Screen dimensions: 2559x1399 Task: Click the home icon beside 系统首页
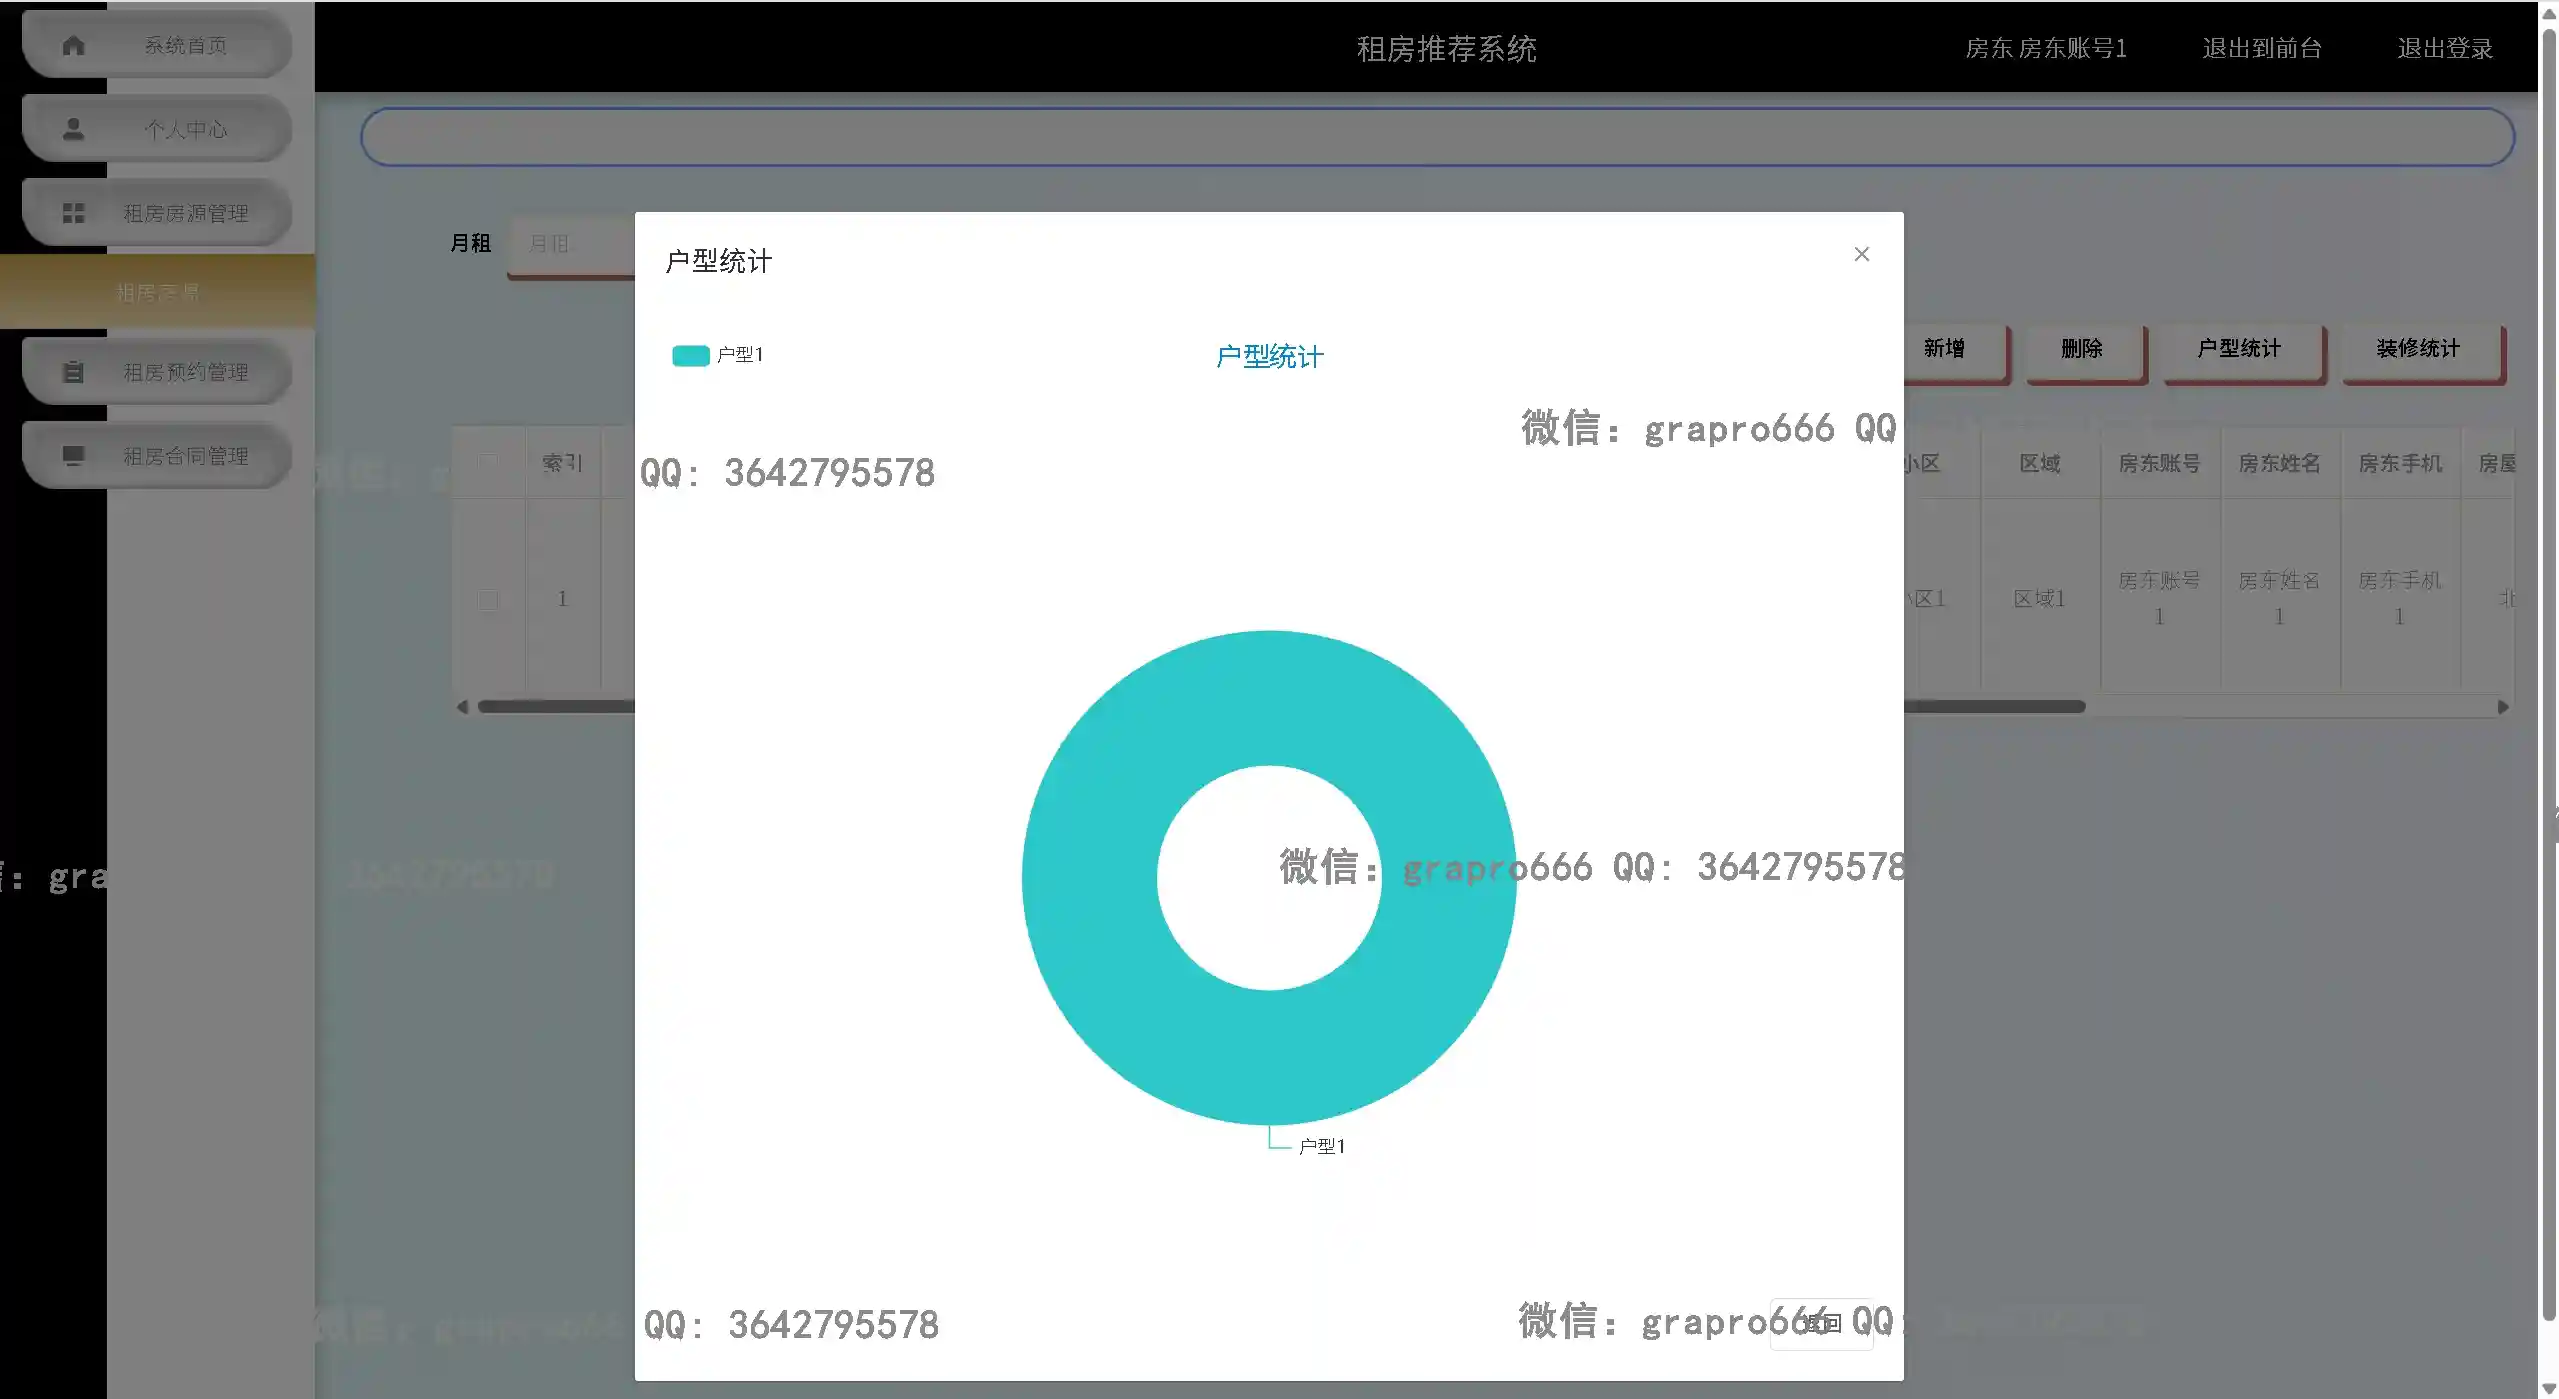[x=73, y=46]
